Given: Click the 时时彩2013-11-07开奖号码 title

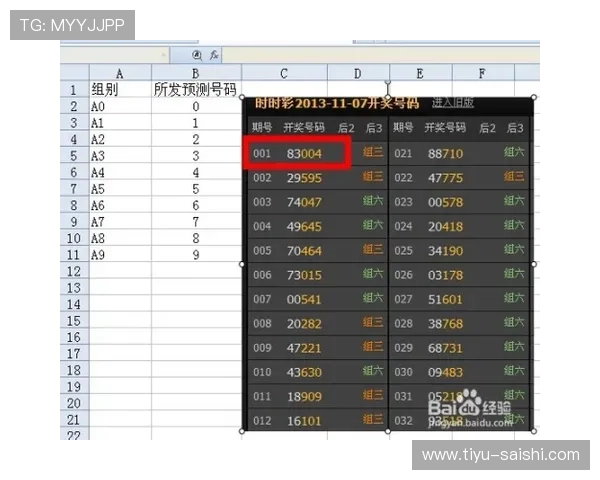Looking at the screenshot, I should click(337, 103).
